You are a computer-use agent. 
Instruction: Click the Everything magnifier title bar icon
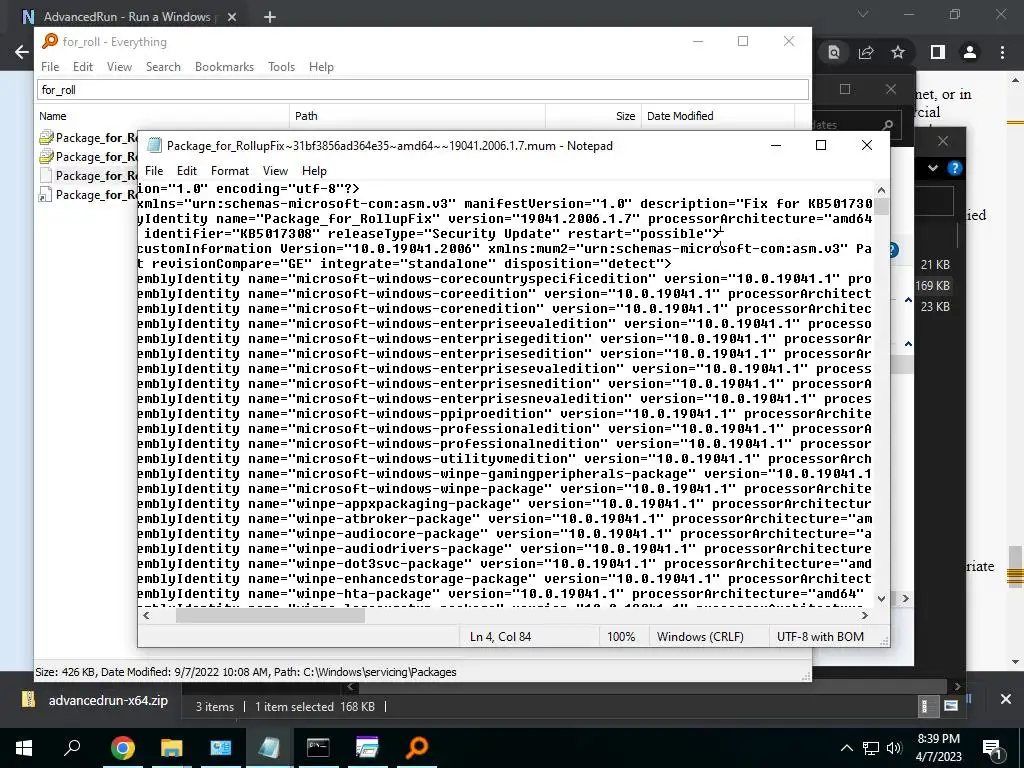tap(50, 41)
